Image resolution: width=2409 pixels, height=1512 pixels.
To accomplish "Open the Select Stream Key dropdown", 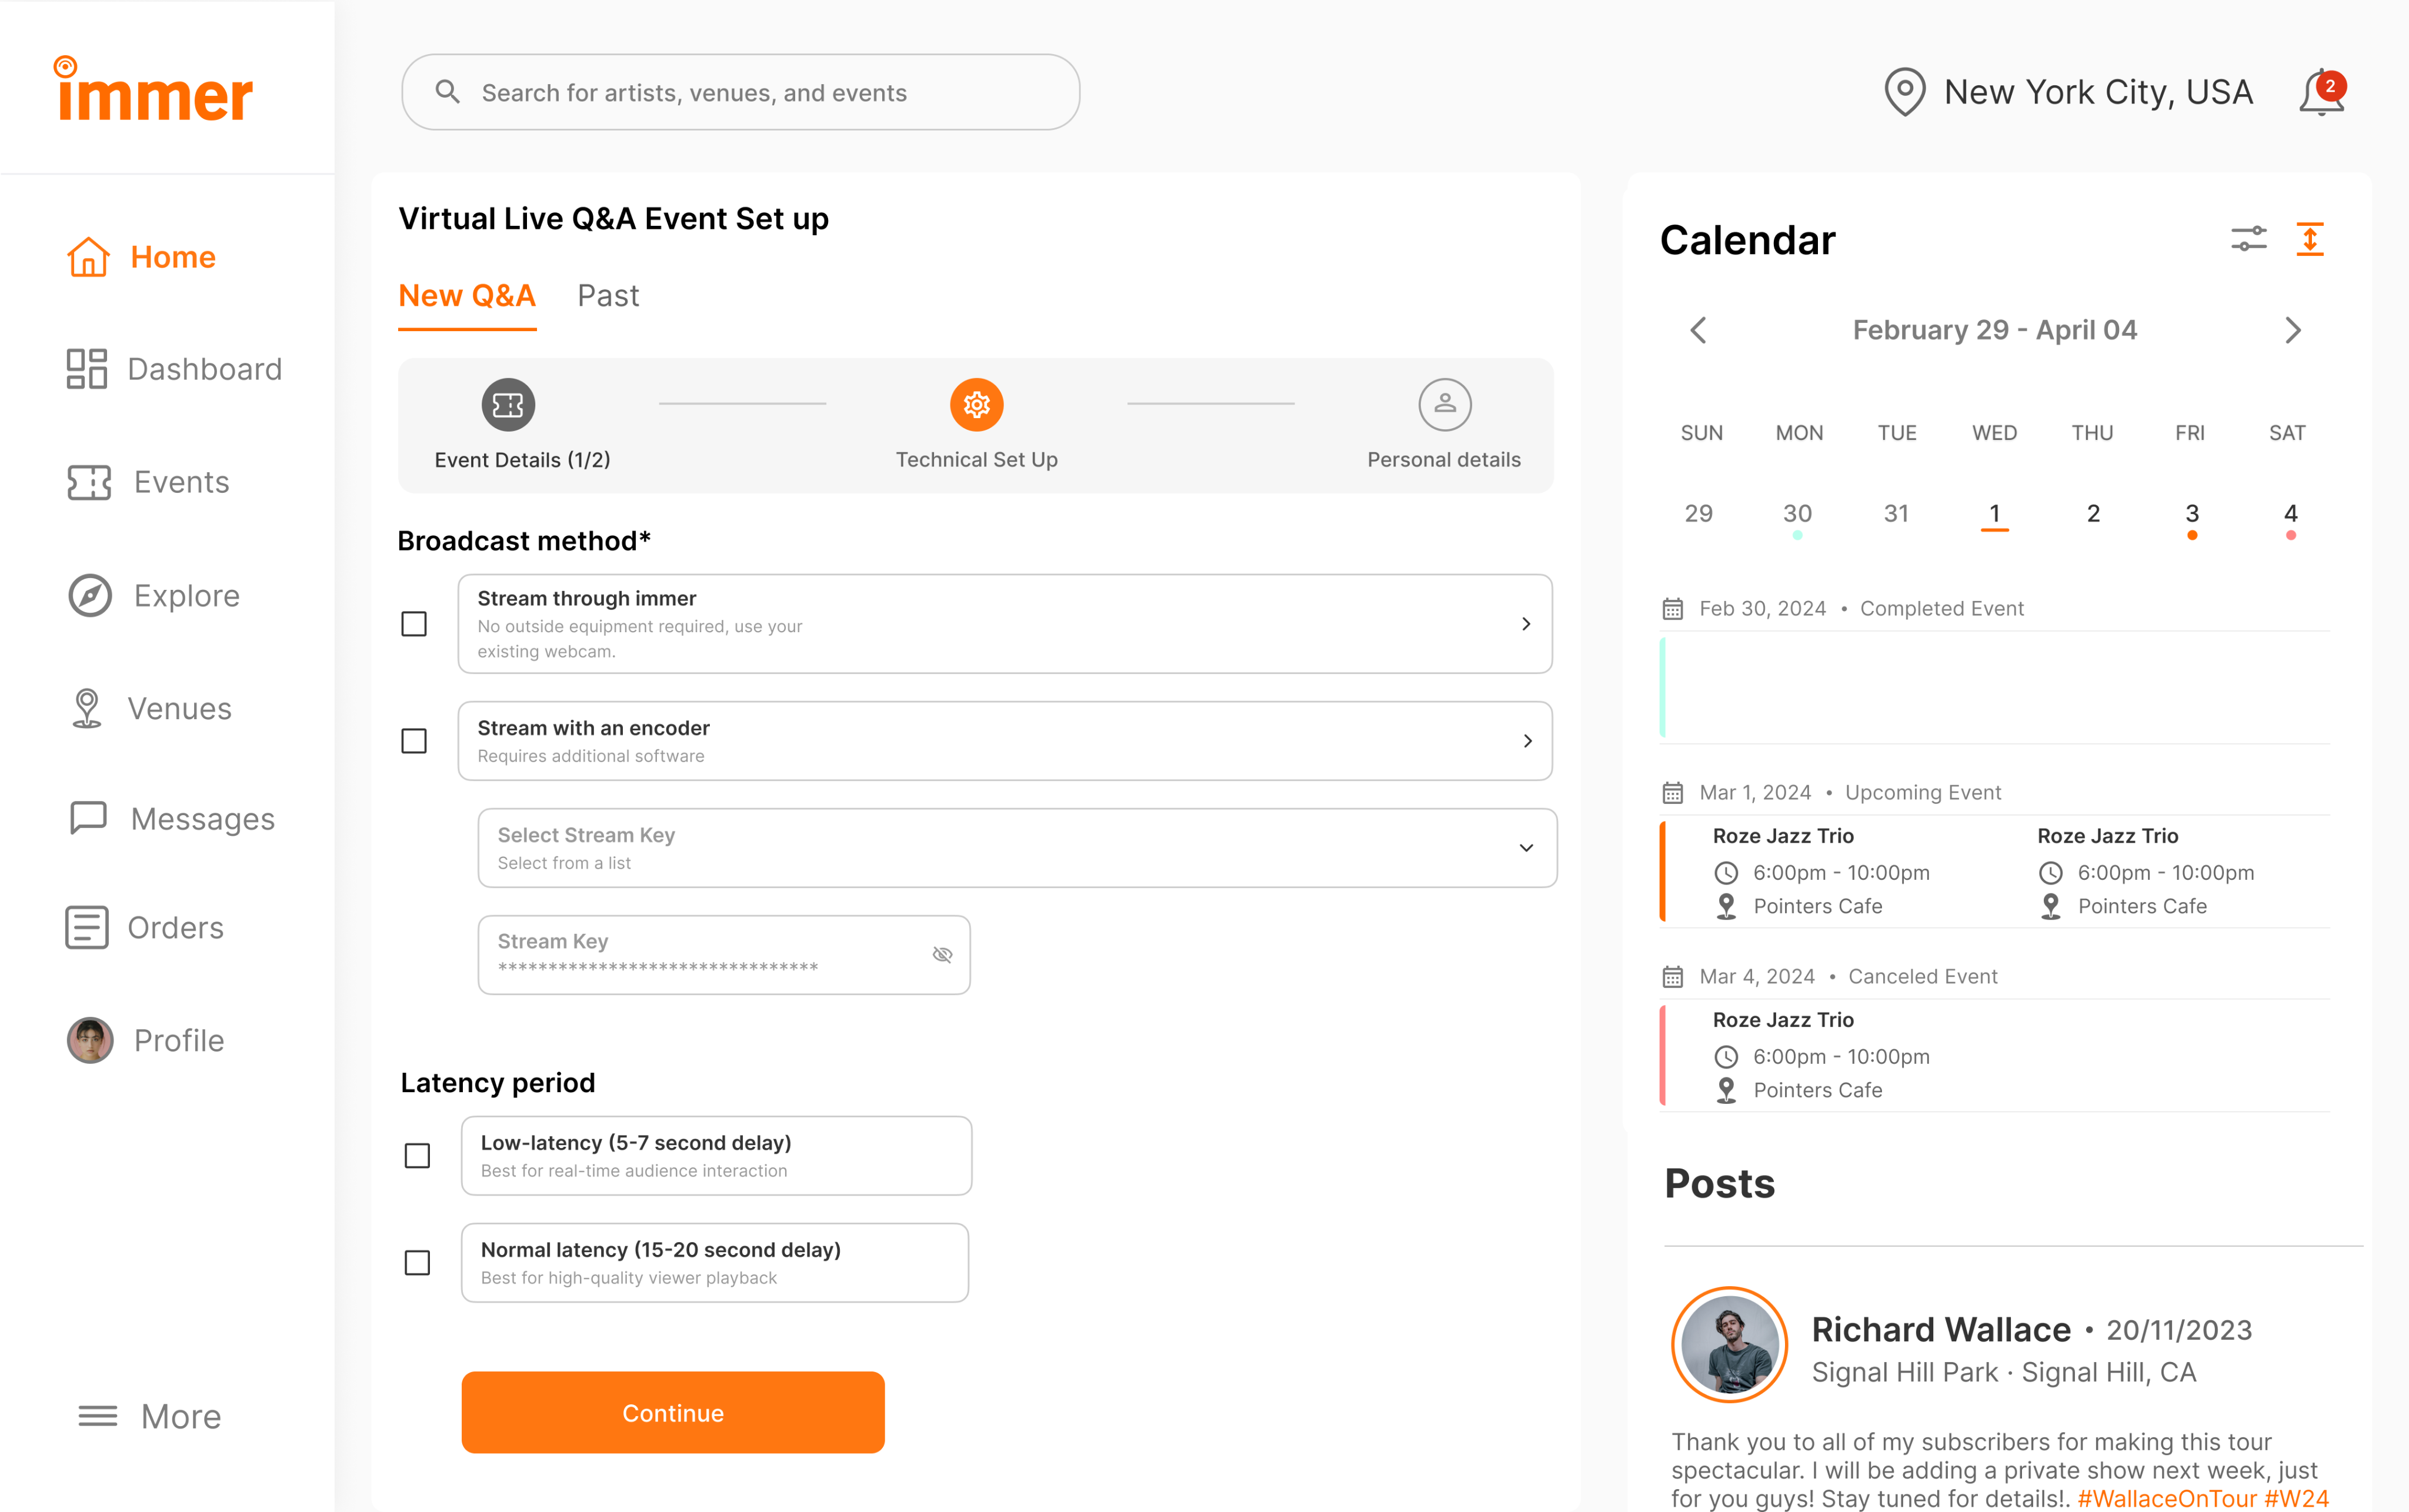I will click(1017, 848).
